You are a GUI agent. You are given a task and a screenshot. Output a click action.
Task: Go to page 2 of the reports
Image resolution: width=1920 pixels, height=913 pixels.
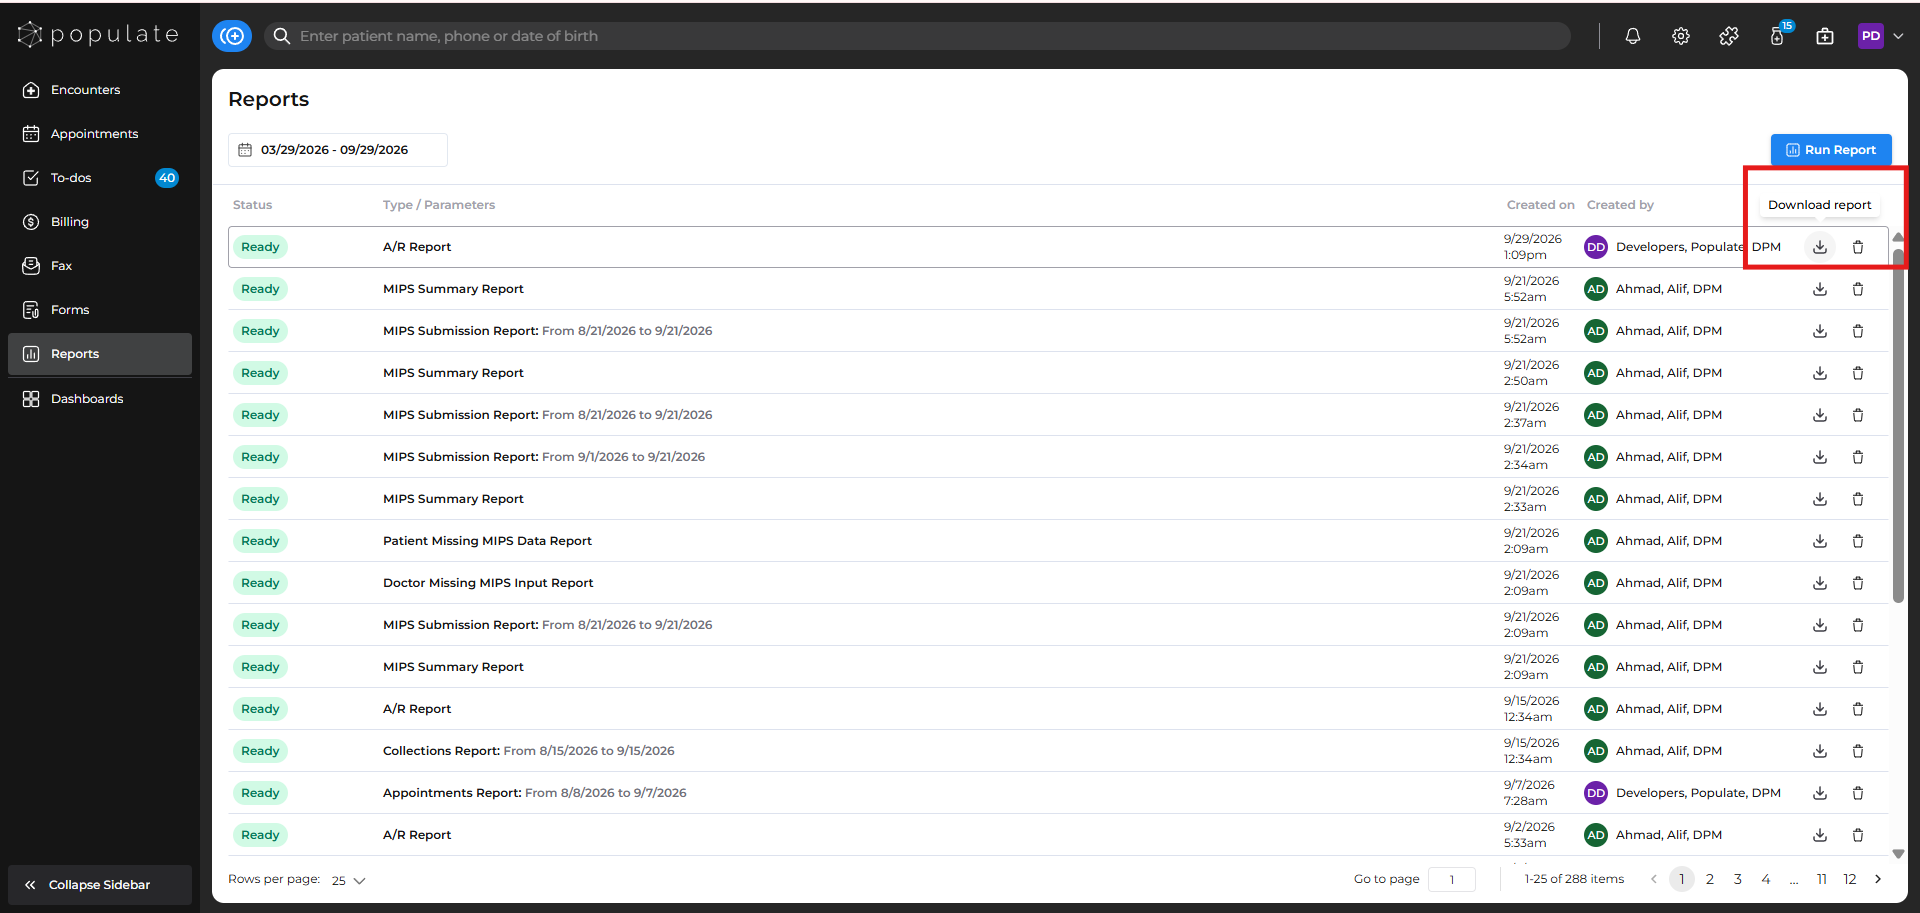click(x=1710, y=879)
